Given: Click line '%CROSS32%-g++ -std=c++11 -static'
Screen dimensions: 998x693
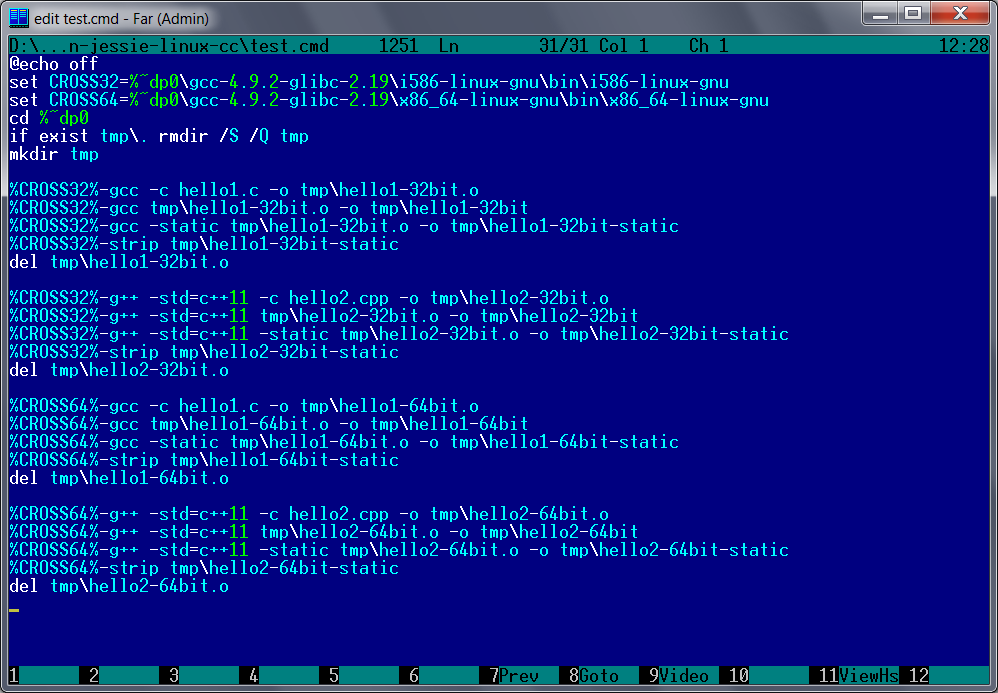Looking at the screenshot, I should (399, 334).
